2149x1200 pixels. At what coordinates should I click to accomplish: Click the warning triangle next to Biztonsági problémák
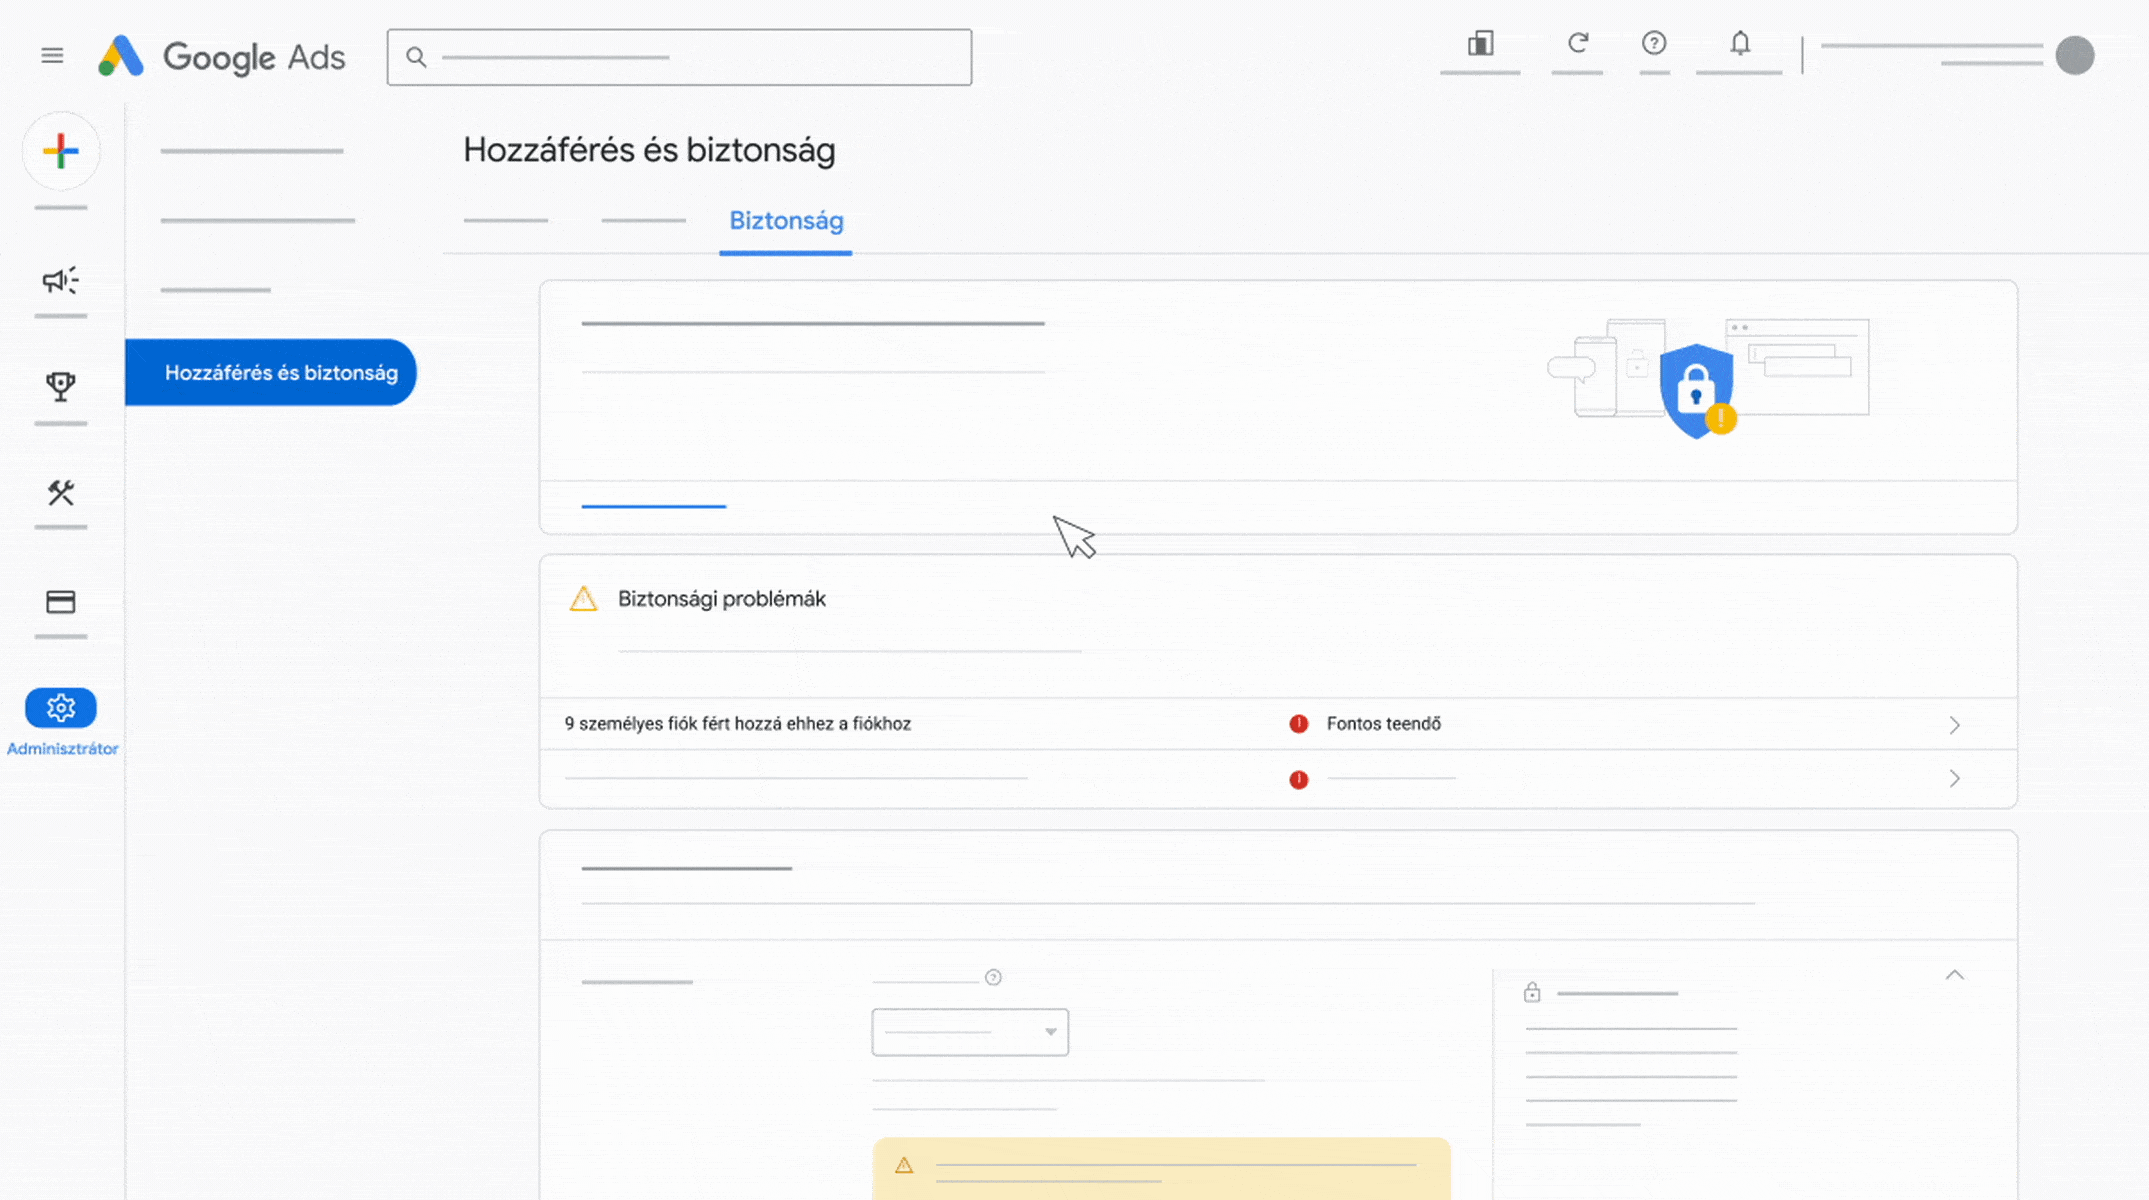coord(583,599)
